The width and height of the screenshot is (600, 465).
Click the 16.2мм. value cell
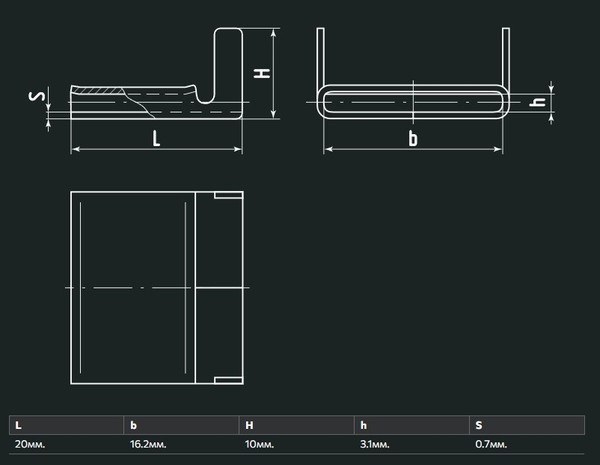coord(148,443)
